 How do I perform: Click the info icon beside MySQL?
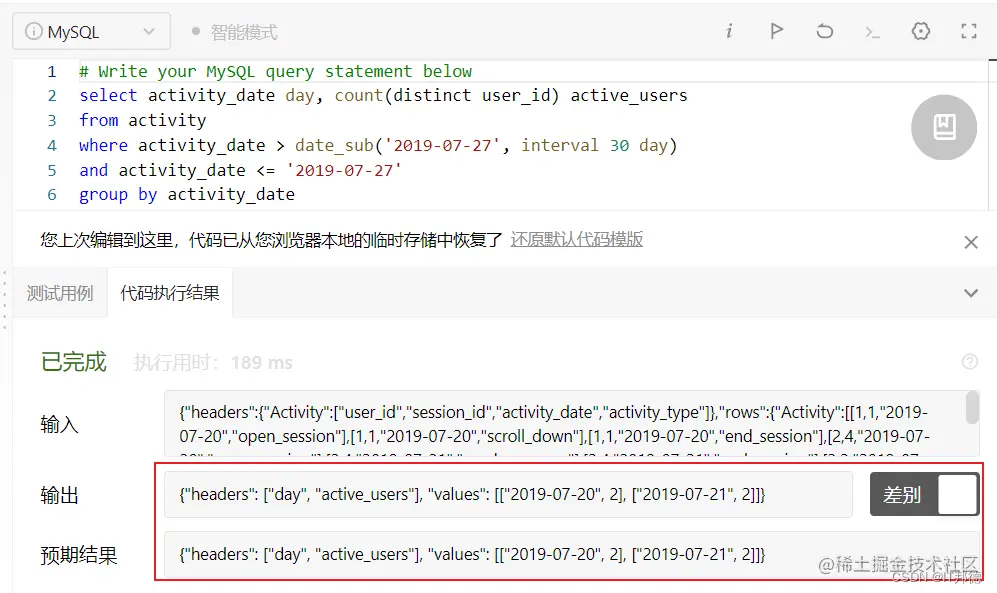tap(33, 31)
